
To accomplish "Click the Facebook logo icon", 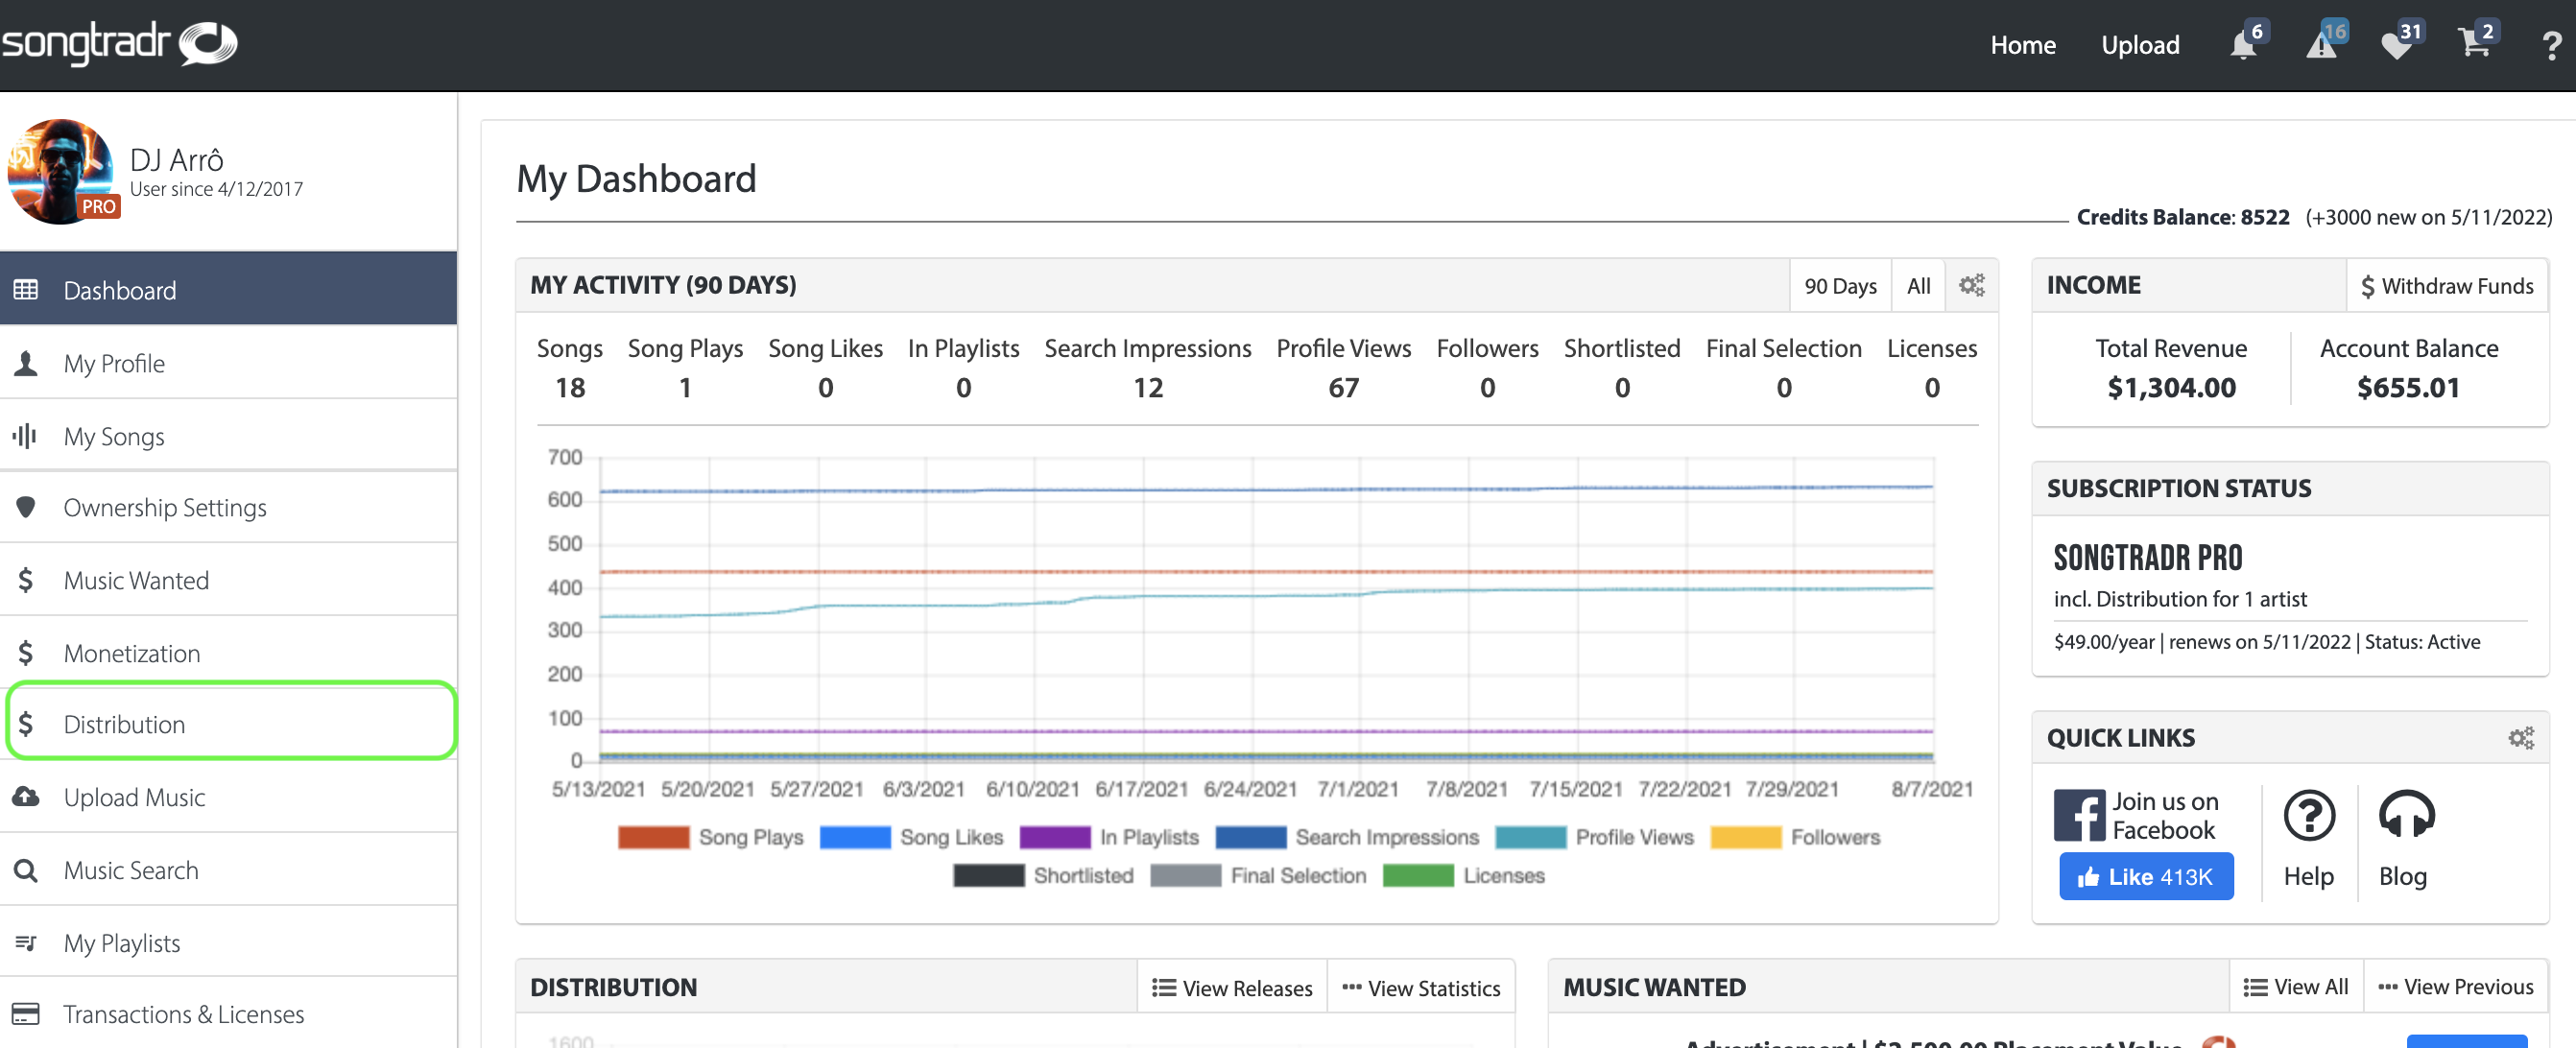I will pos(2079,815).
